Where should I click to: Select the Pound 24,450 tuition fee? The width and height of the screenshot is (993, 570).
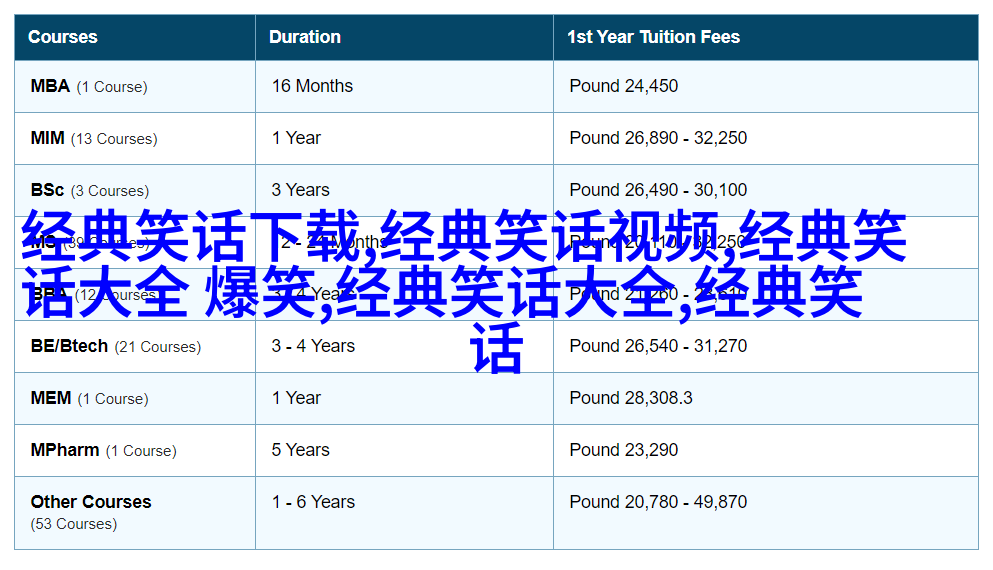coord(623,86)
